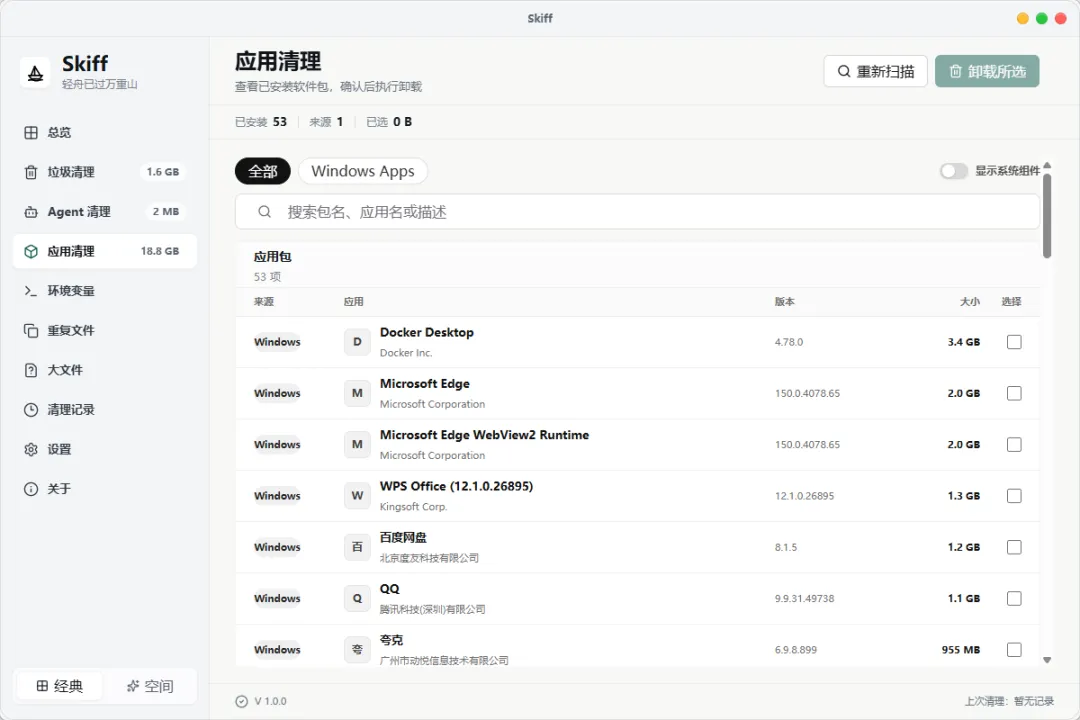Open 环境变量 terminal prompt icon

(31, 291)
